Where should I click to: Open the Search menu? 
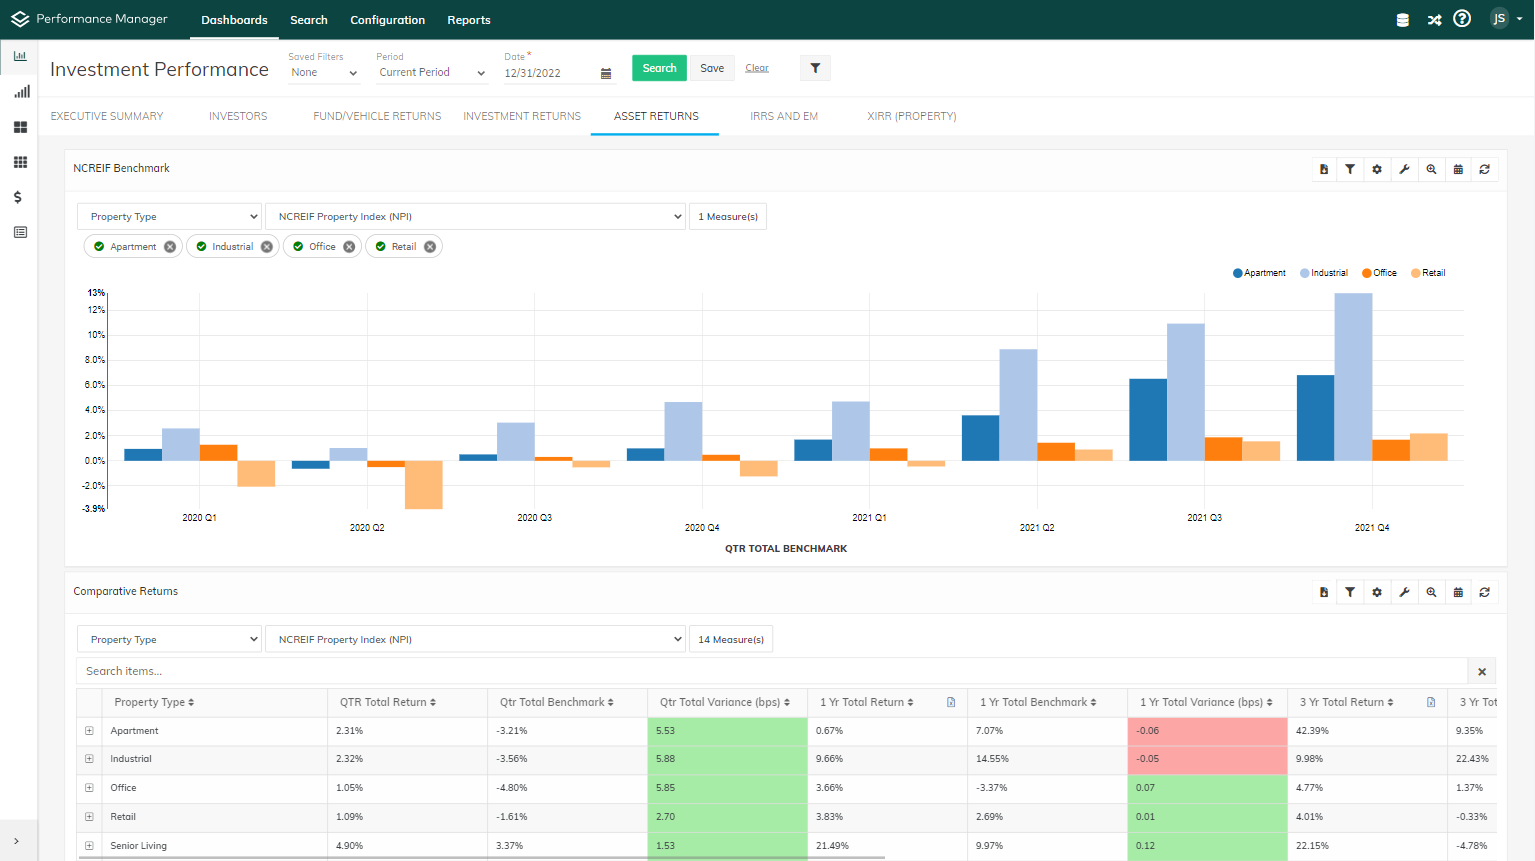pos(309,20)
